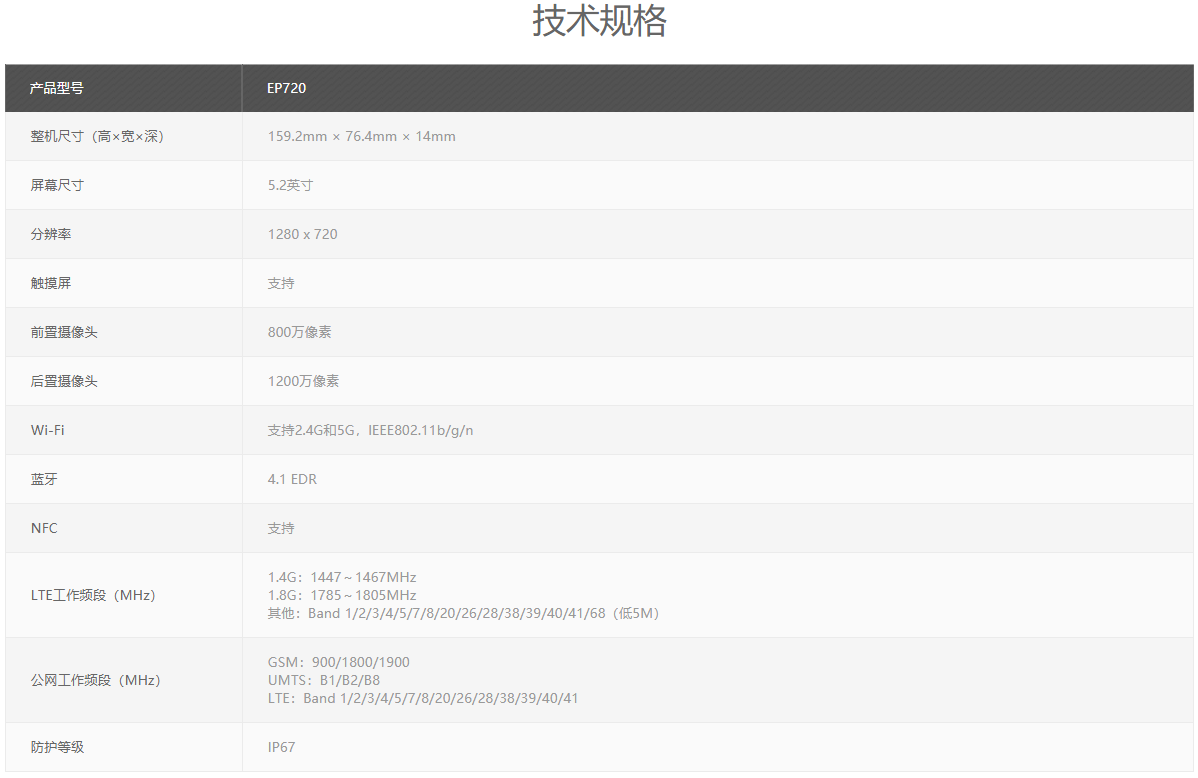Select the NFC row label
Viewport: 1198px width, 778px height.
click(44, 528)
